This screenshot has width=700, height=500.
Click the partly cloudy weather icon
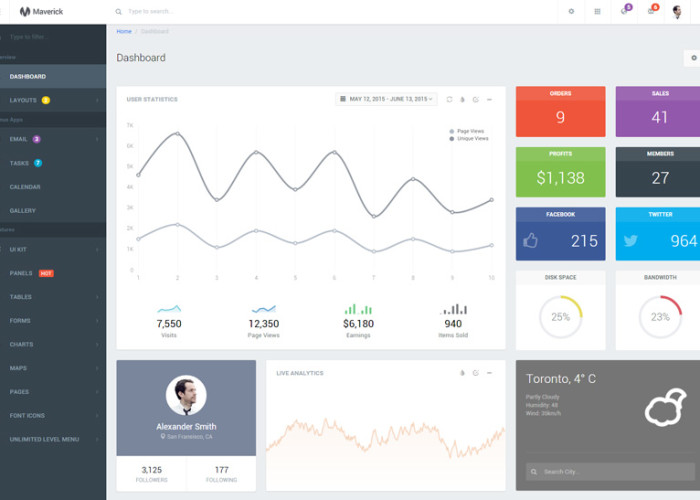click(666, 407)
